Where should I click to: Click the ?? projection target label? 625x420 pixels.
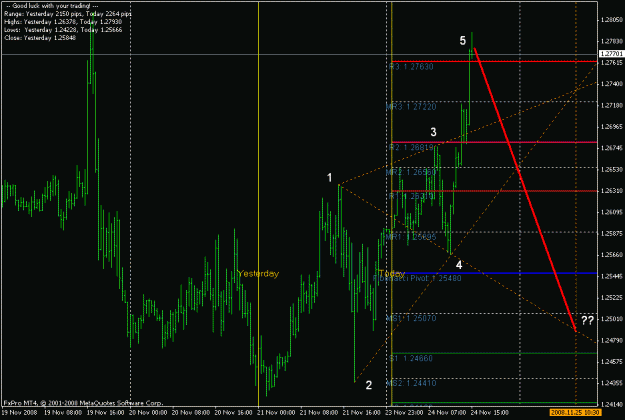[588, 320]
